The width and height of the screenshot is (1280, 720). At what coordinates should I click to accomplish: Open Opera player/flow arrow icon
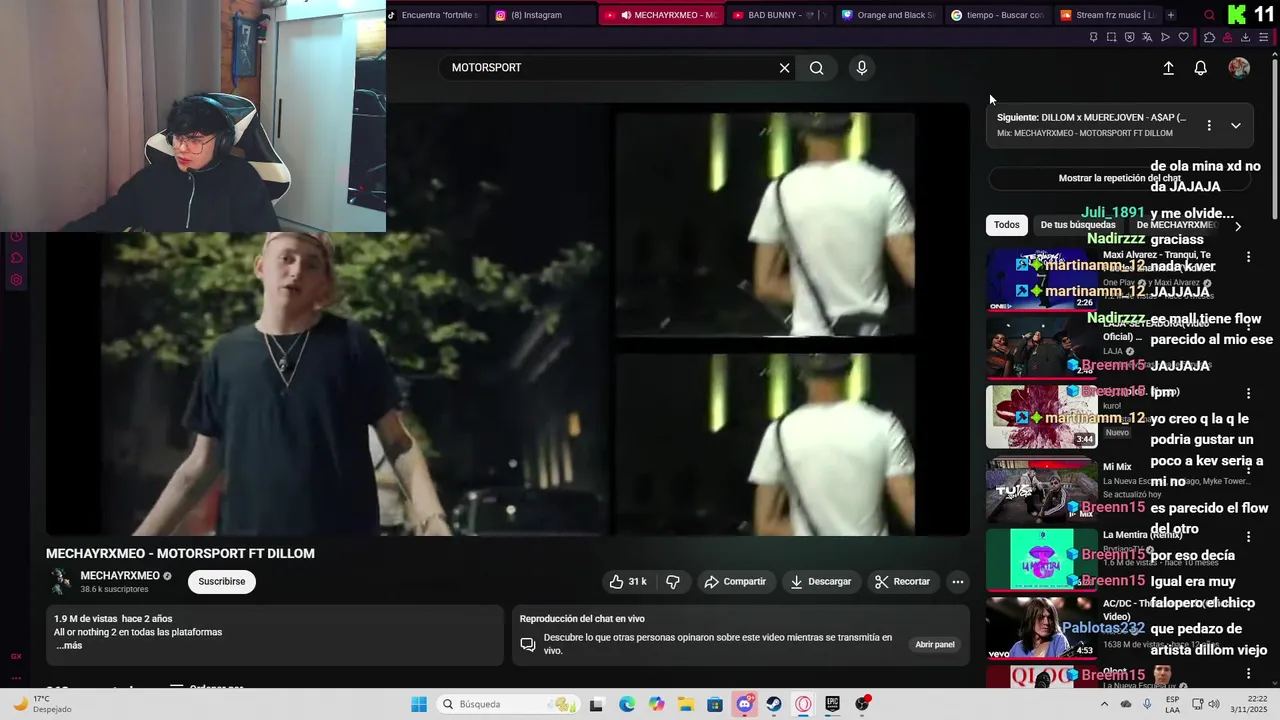pyautogui.click(x=1165, y=37)
